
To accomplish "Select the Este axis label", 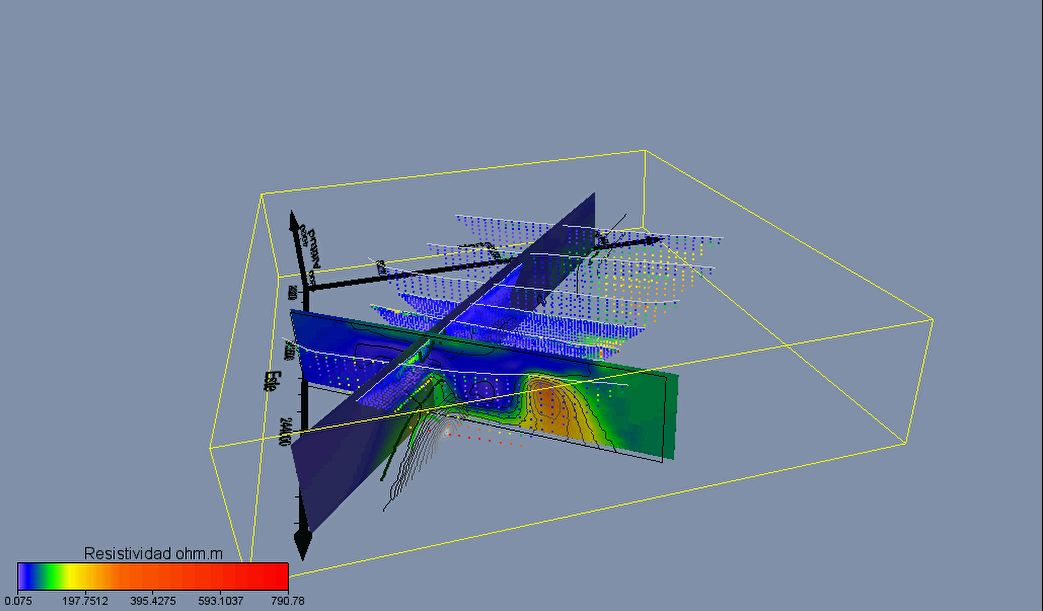I will point(271,379).
